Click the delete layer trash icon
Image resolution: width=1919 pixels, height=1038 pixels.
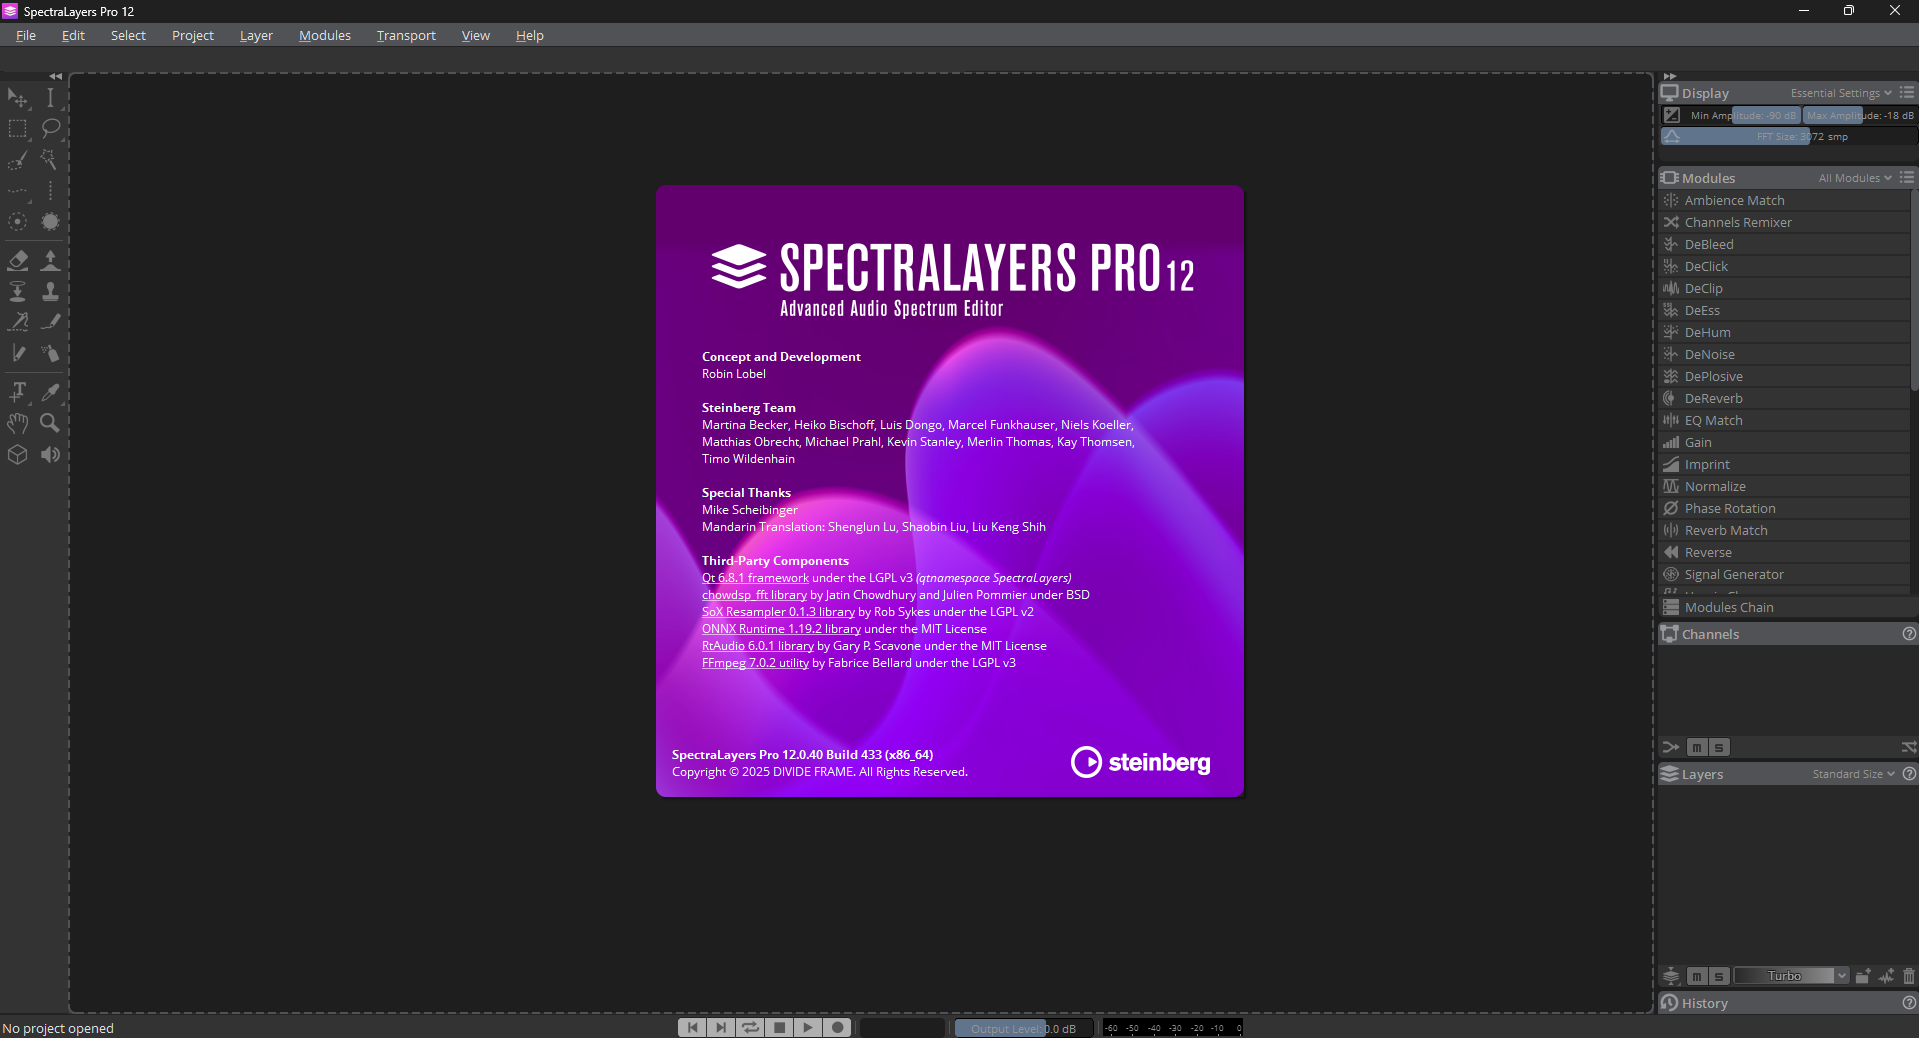pyautogui.click(x=1909, y=976)
